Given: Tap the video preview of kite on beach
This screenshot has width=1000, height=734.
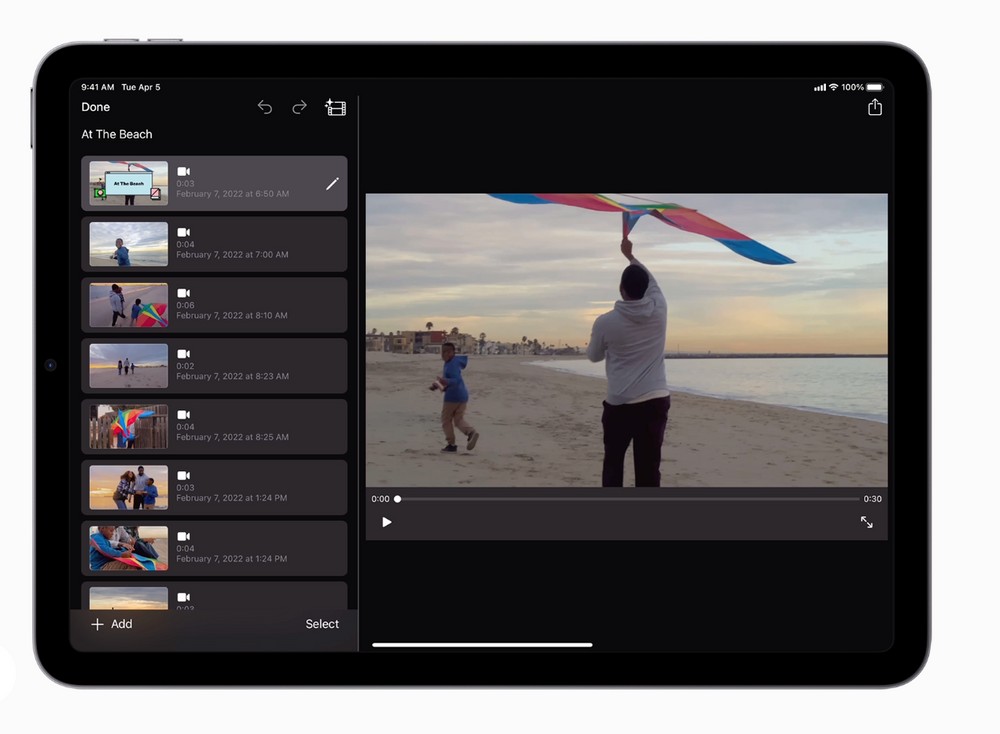Looking at the screenshot, I should pyautogui.click(x=626, y=340).
